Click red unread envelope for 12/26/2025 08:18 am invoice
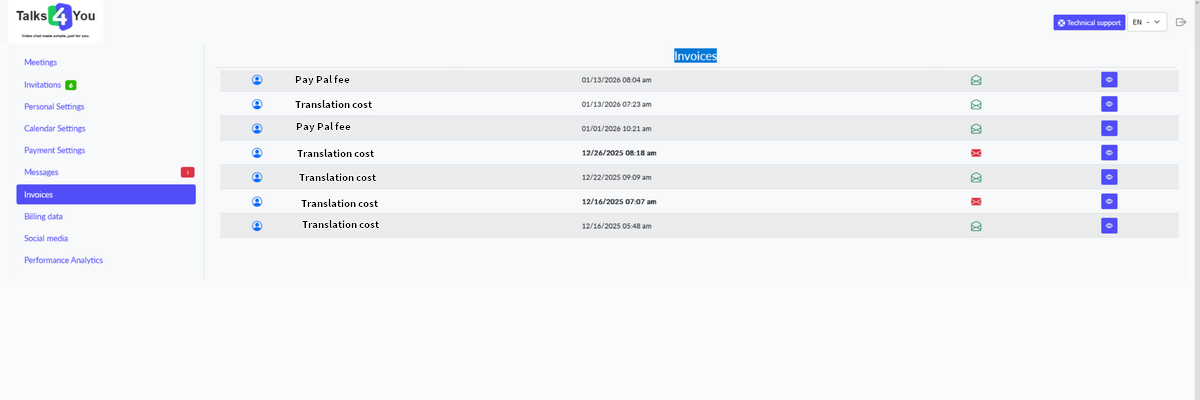 [976, 153]
